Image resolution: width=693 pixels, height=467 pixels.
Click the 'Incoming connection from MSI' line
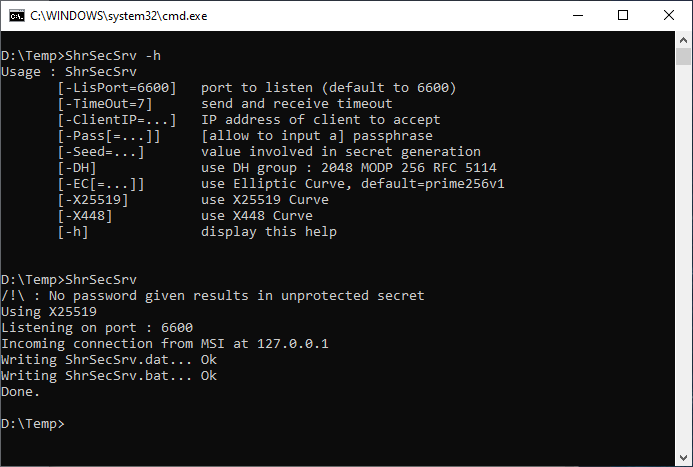tap(165, 344)
